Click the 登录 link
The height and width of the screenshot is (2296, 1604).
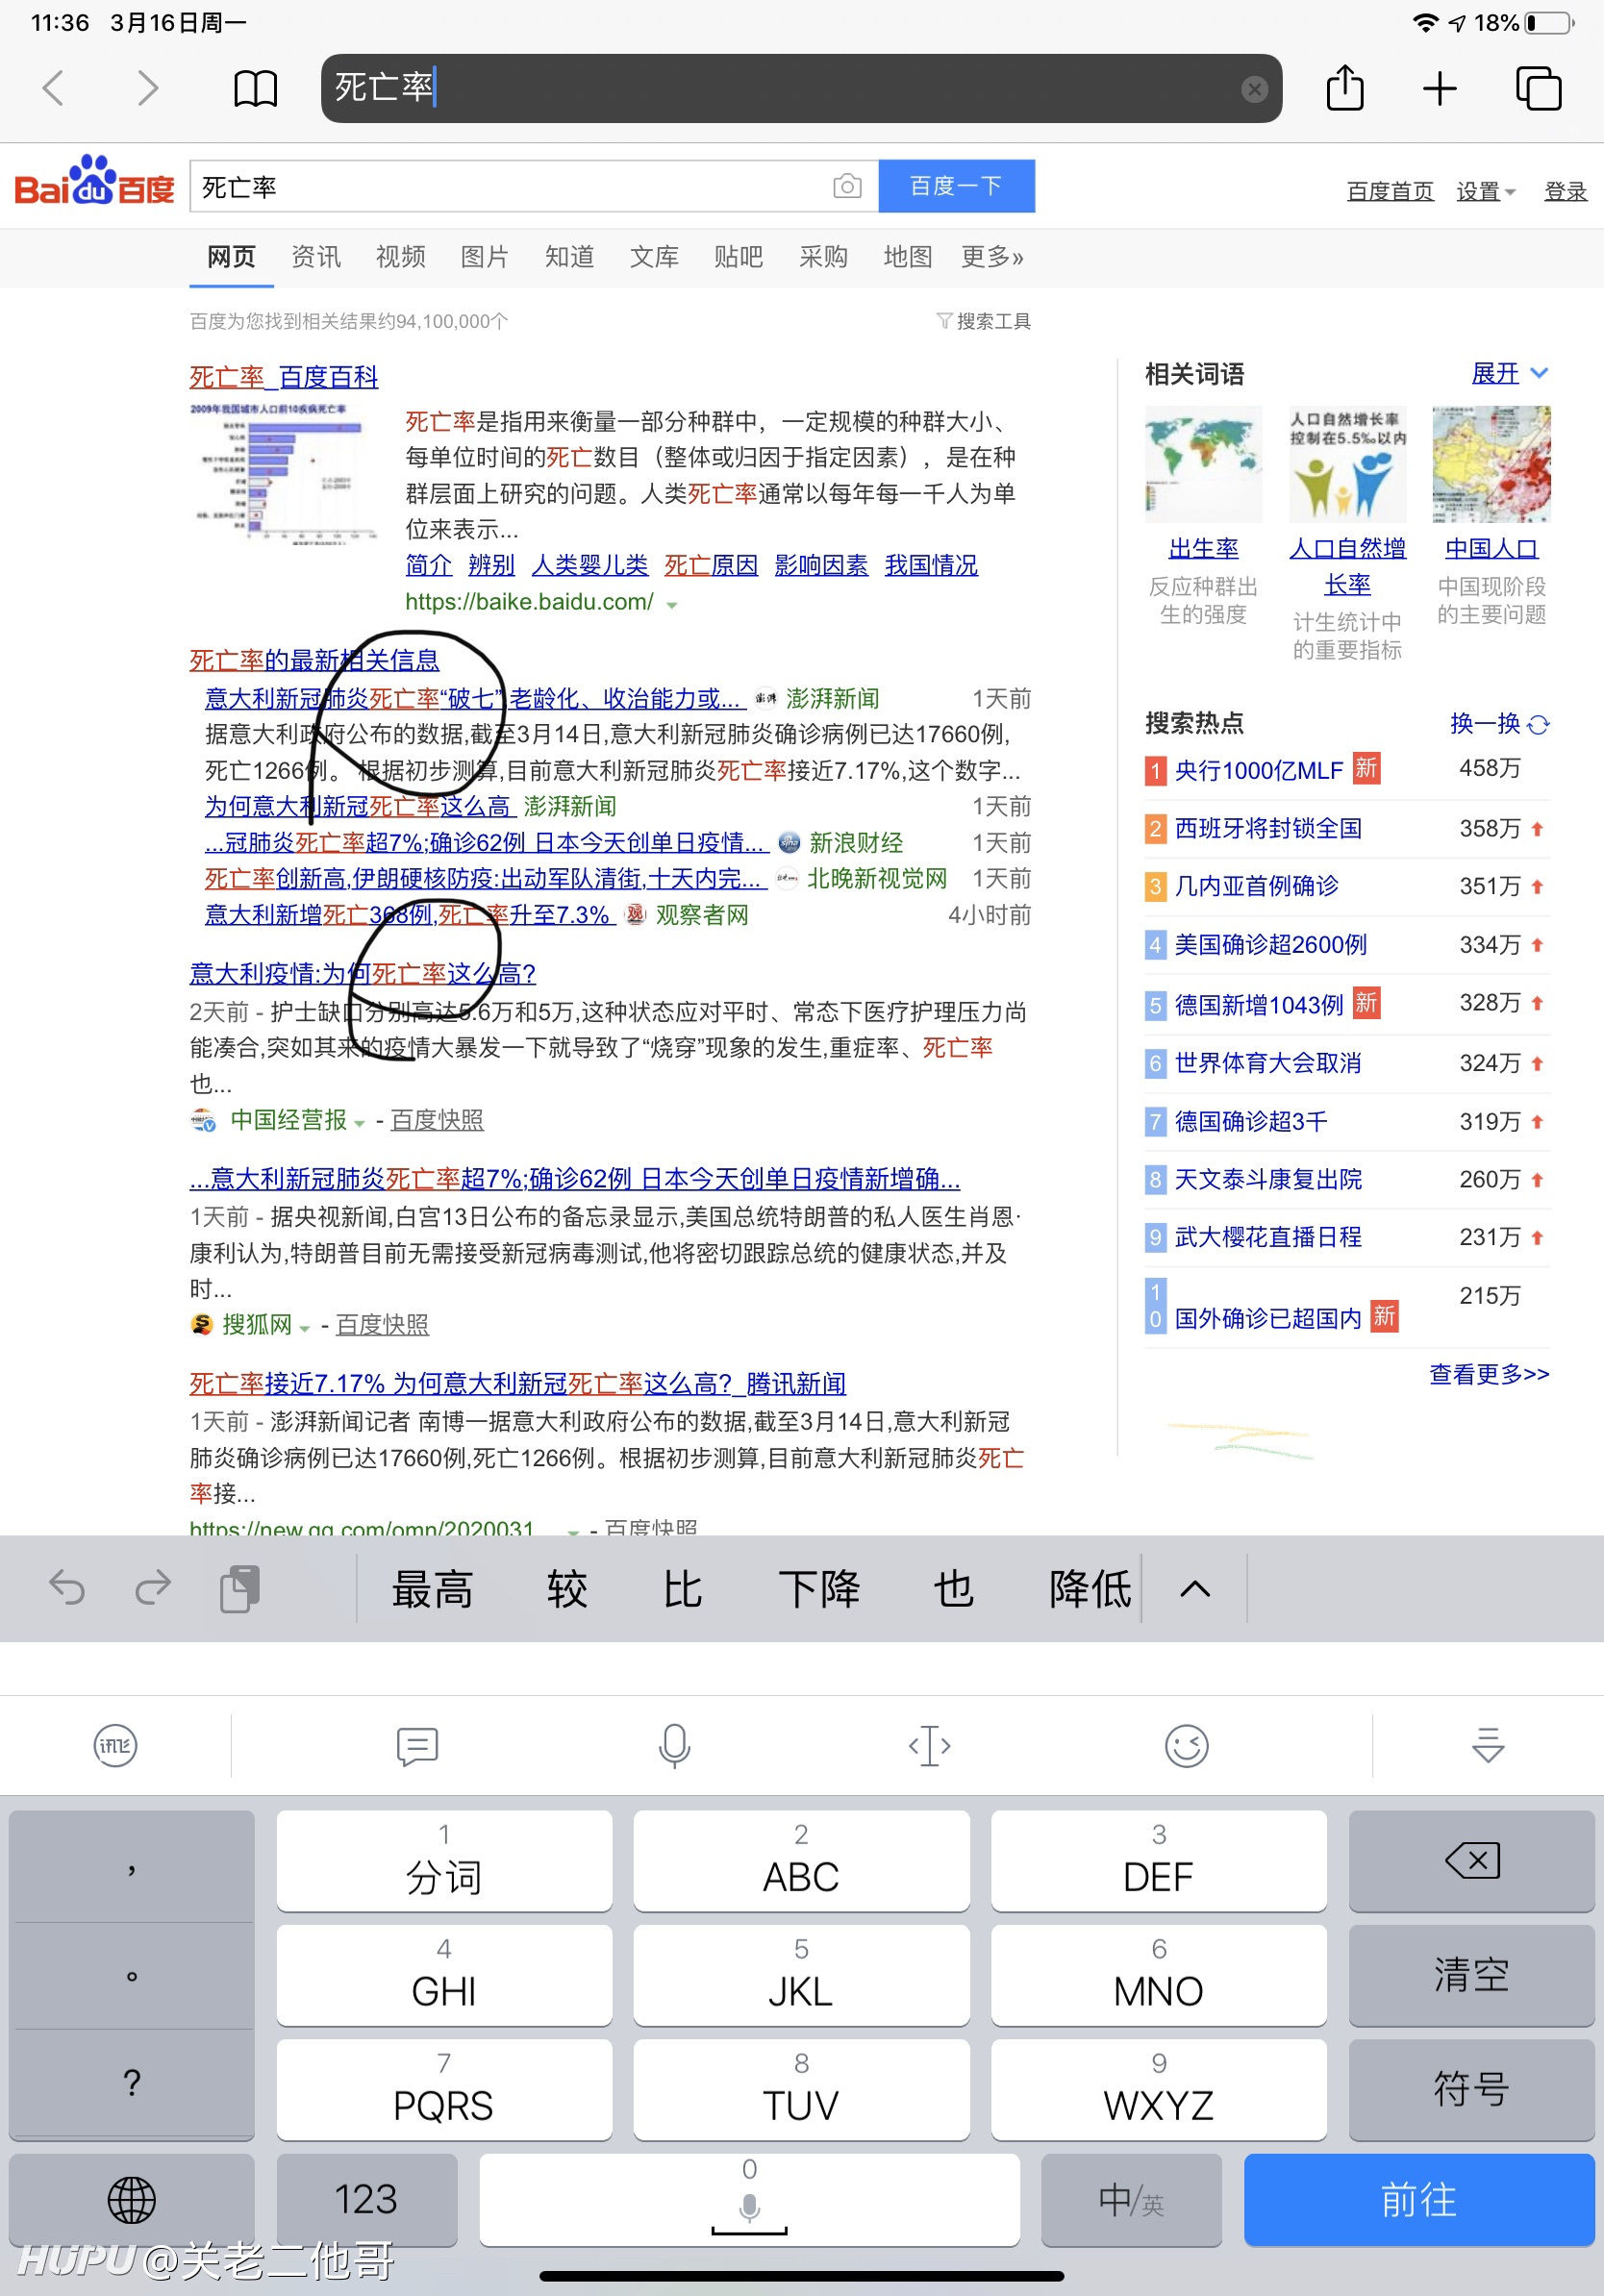pyautogui.click(x=1565, y=191)
